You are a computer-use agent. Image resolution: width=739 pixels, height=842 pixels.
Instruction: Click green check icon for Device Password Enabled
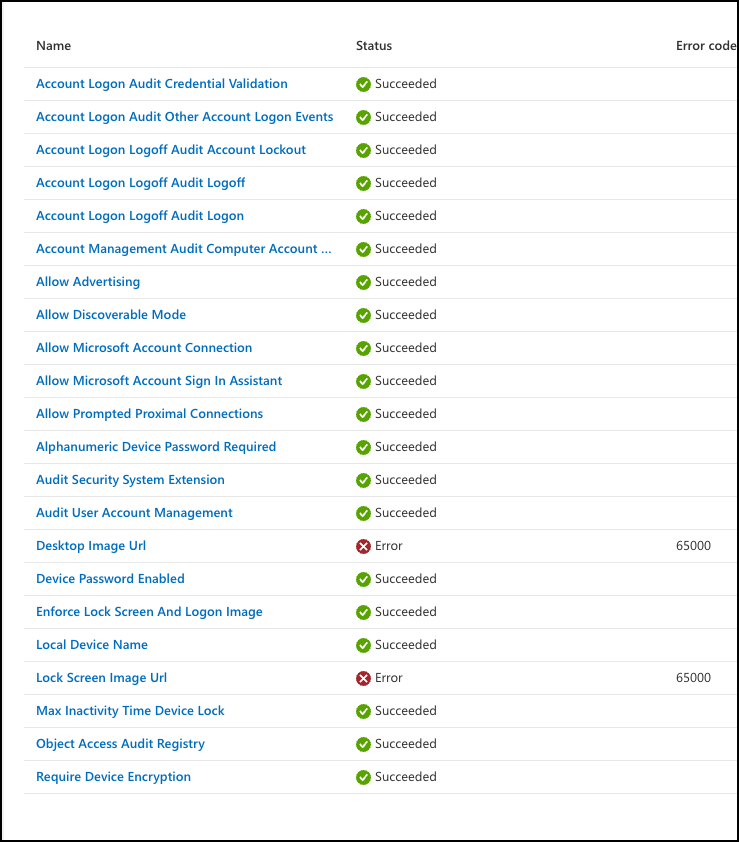pyautogui.click(x=364, y=579)
